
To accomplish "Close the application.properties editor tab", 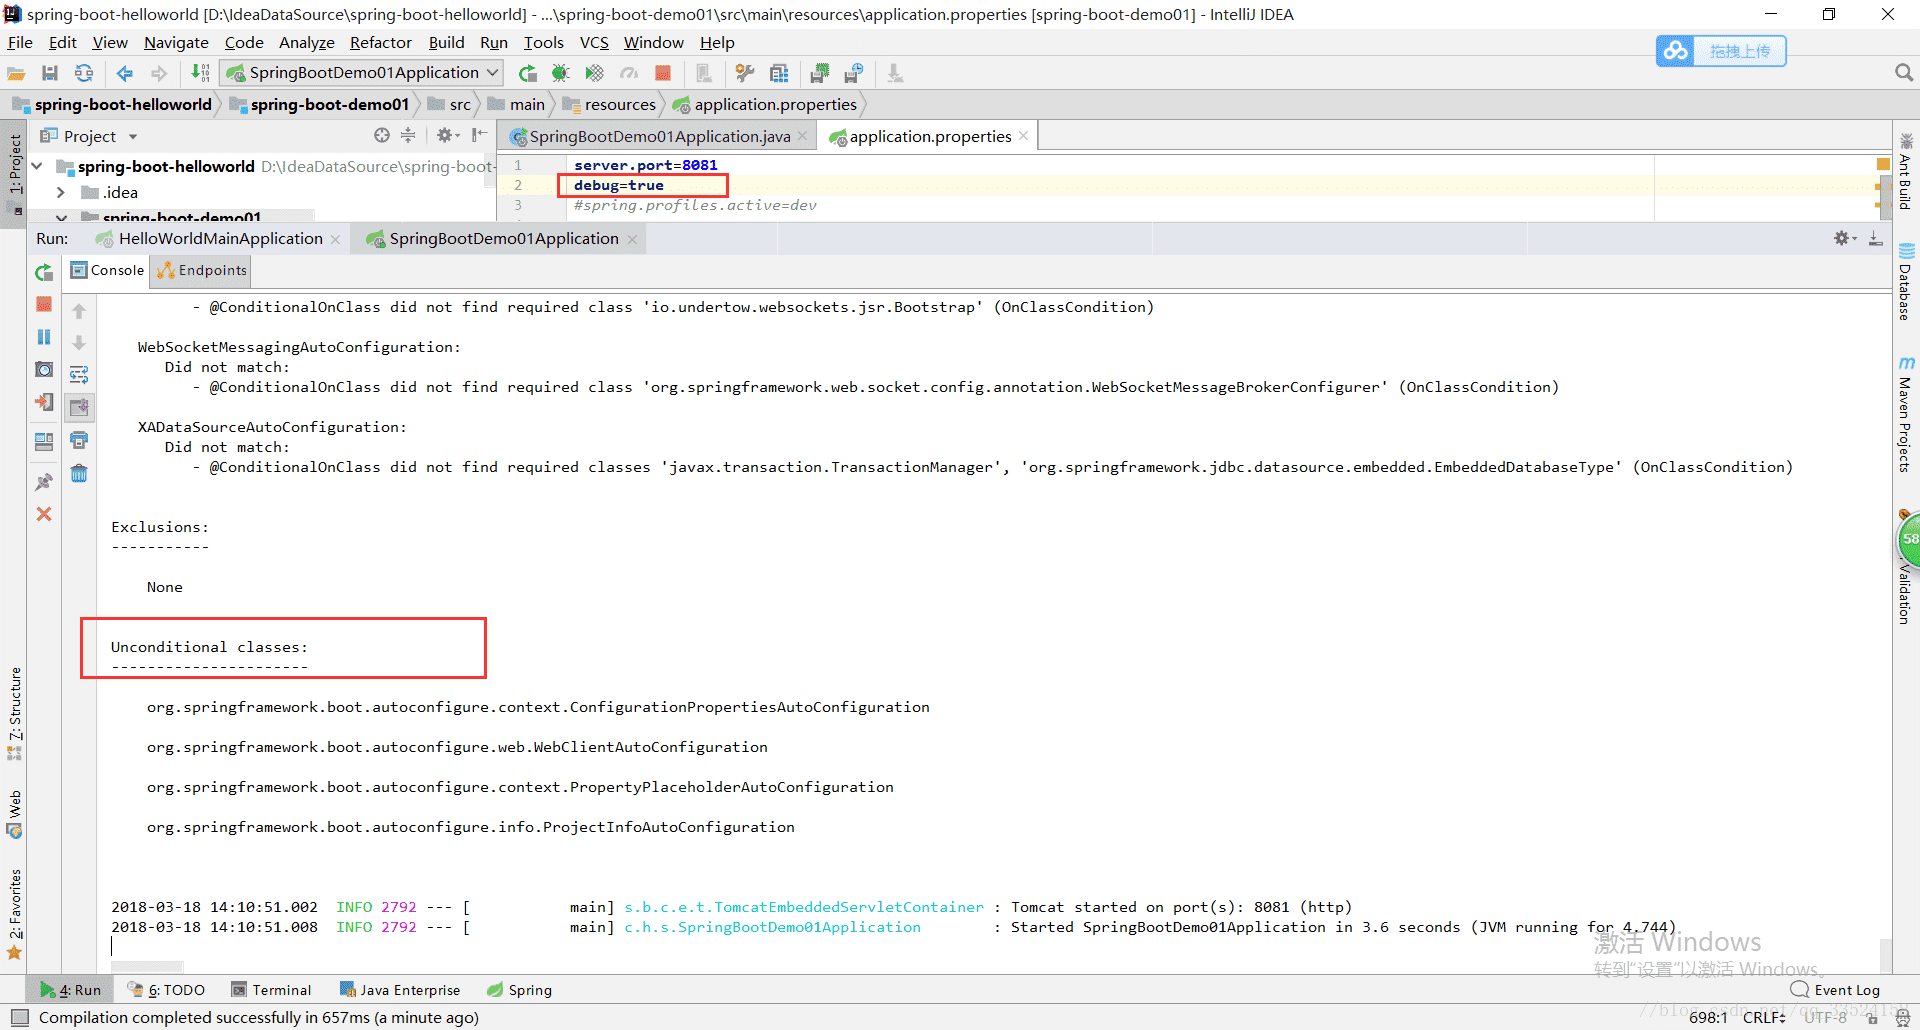I will 1024,136.
